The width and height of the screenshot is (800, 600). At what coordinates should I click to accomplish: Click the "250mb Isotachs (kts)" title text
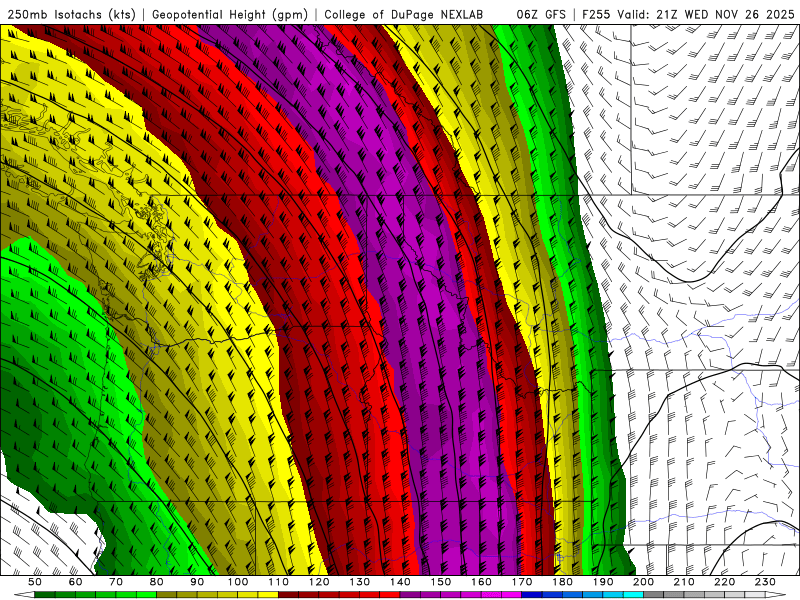tap(71, 15)
